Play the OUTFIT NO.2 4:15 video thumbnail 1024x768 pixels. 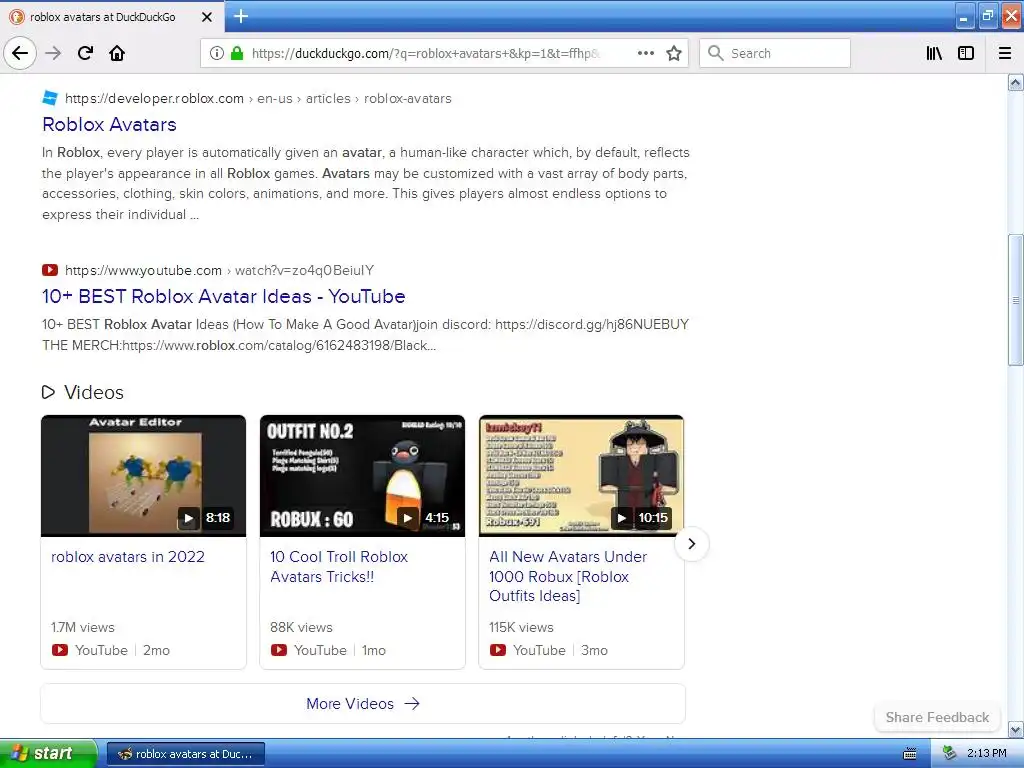point(362,475)
